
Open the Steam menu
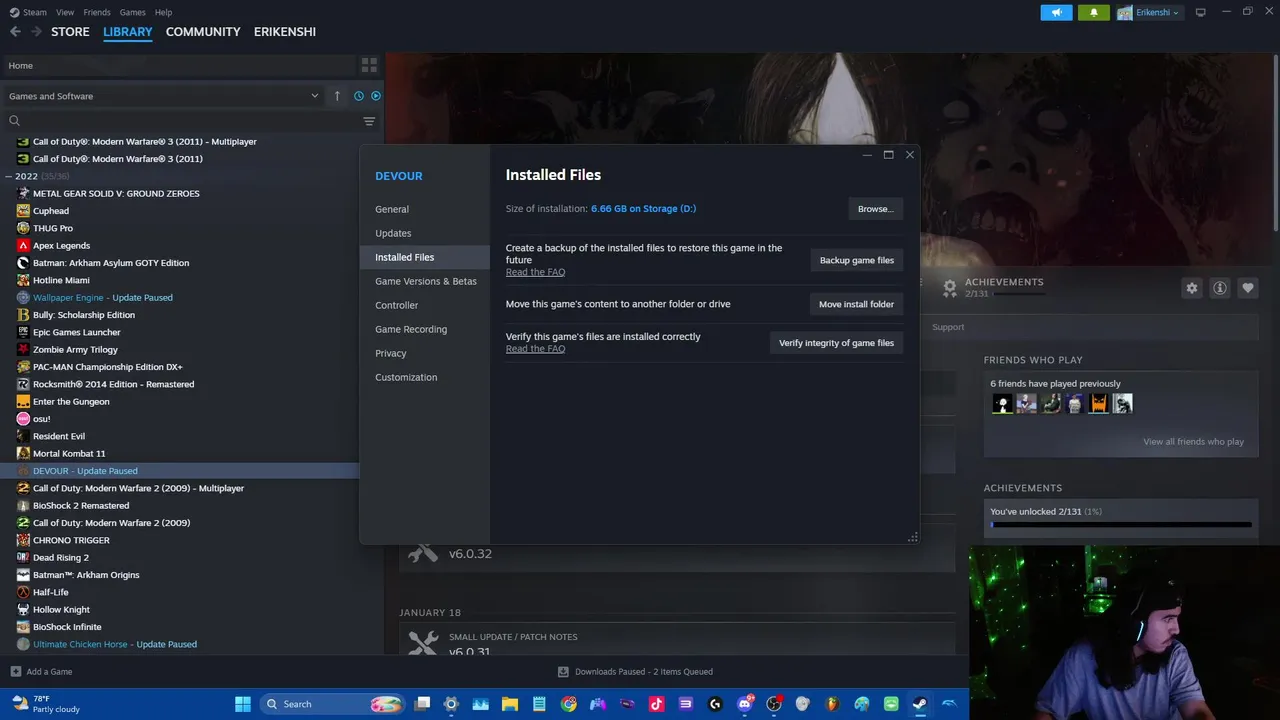pyautogui.click(x=35, y=12)
